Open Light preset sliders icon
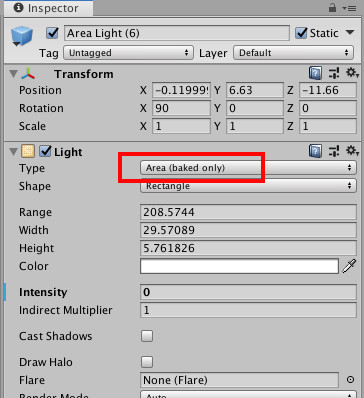Viewport: 364px width, 398px height. pyautogui.click(x=334, y=151)
